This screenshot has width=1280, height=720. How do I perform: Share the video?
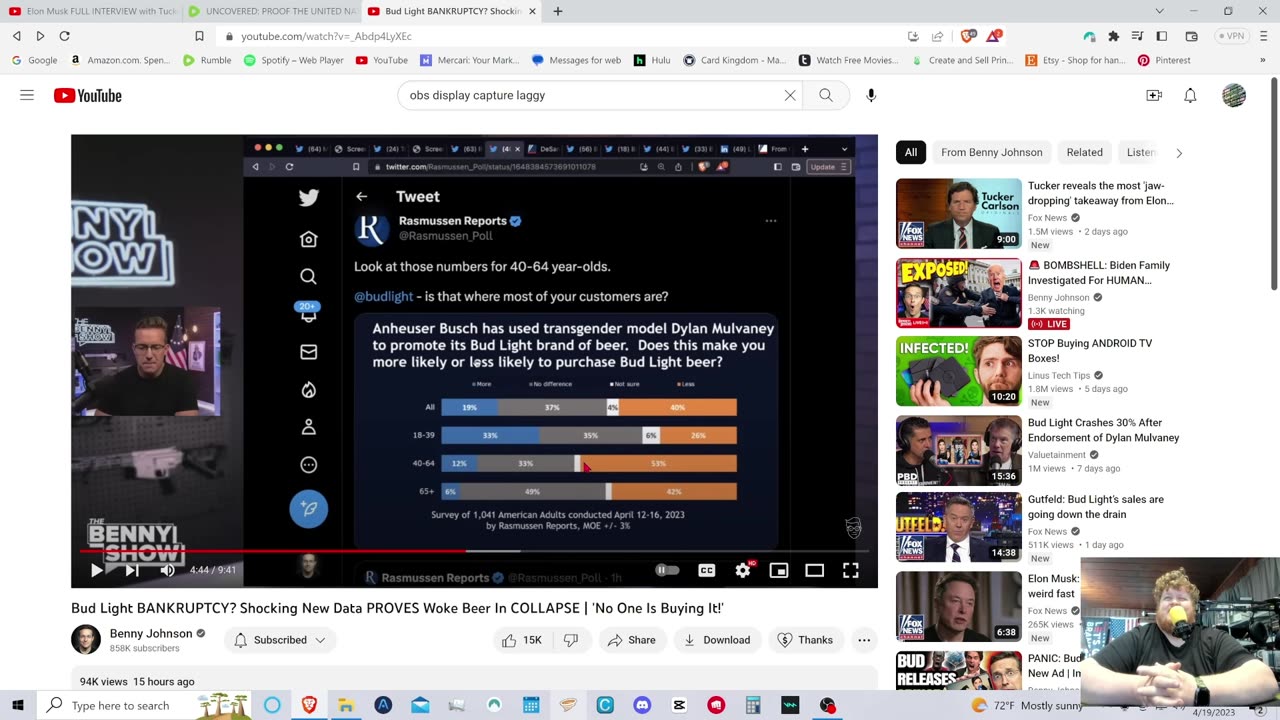(x=631, y=640)
